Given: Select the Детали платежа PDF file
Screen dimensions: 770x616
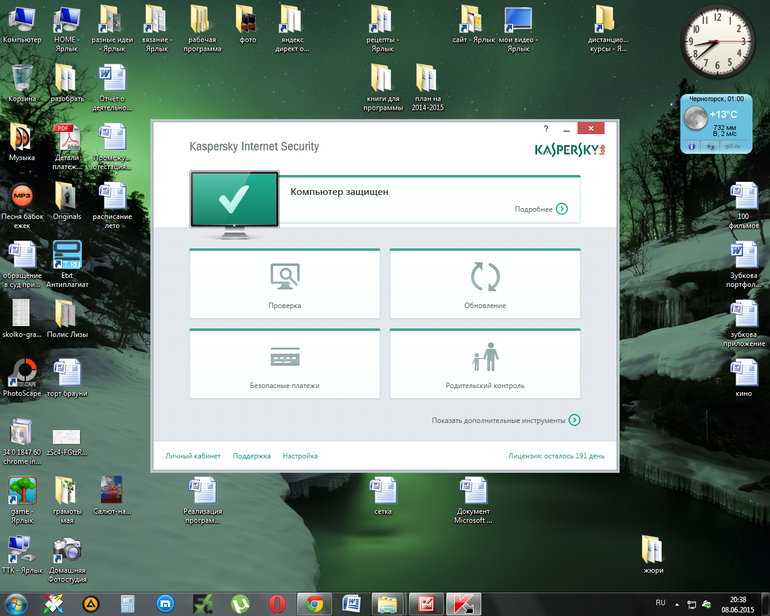Looking at the screenshot, I should (x=67, y=146).
